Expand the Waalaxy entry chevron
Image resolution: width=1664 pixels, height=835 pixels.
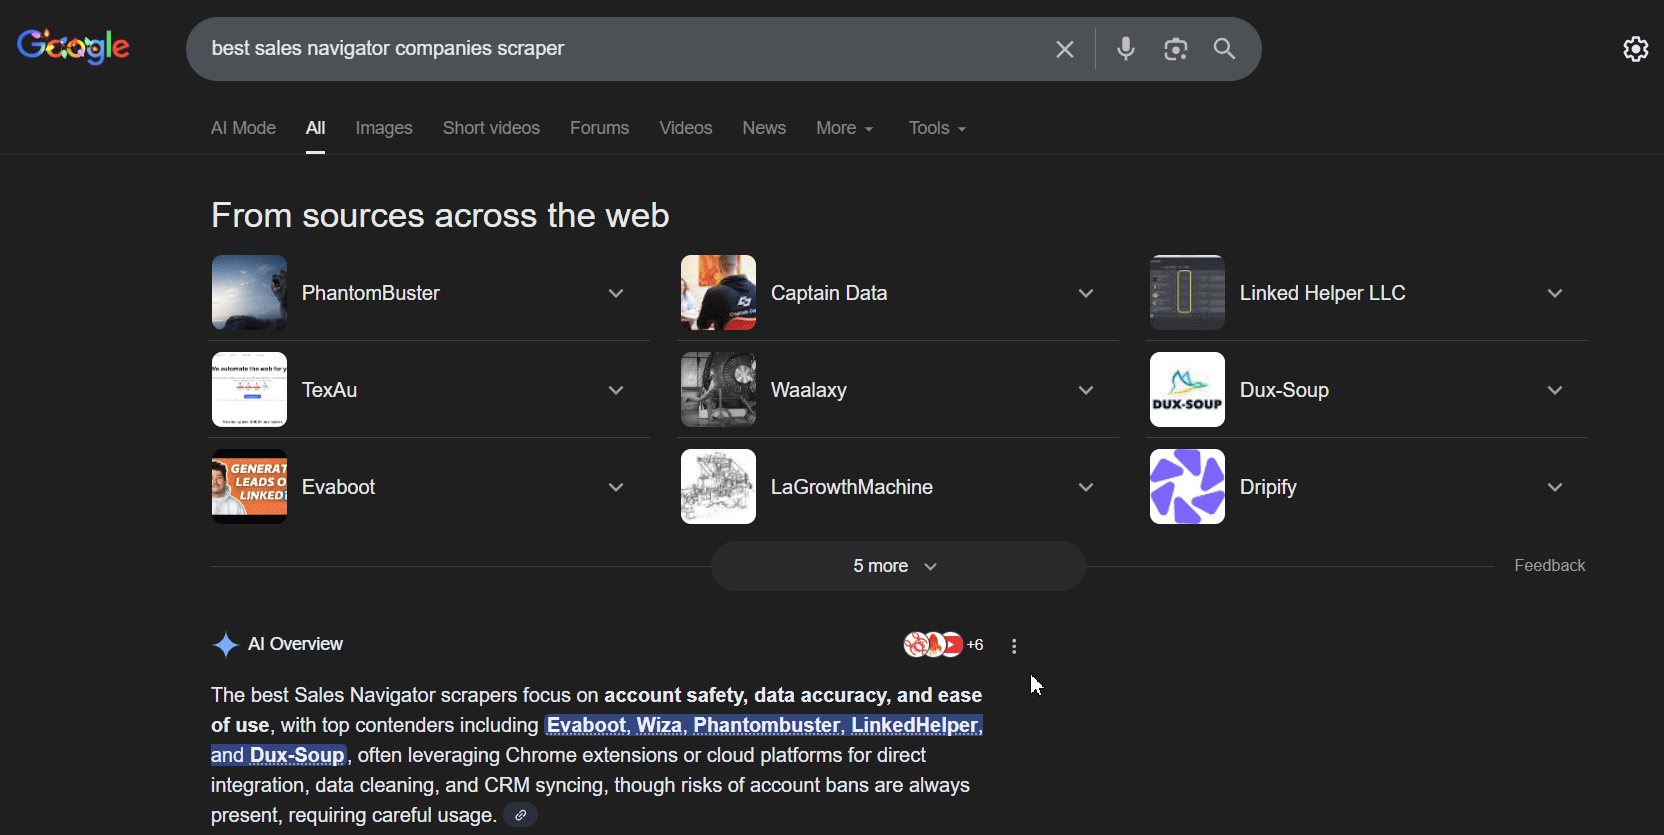pyautogui.click(x=1086, y=390)
